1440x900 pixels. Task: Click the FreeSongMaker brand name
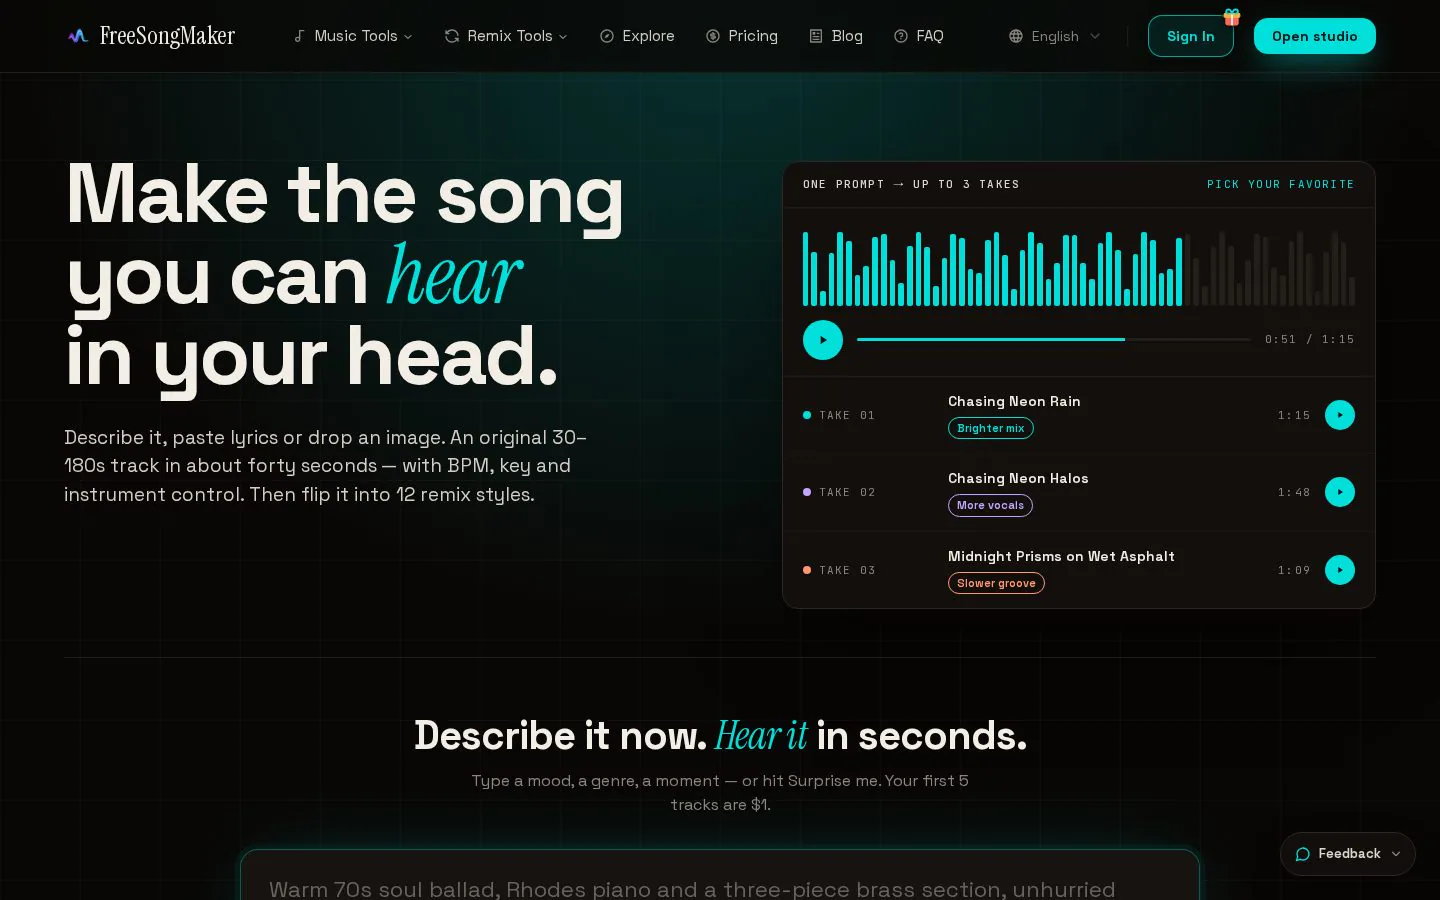(x=167, y=36)
